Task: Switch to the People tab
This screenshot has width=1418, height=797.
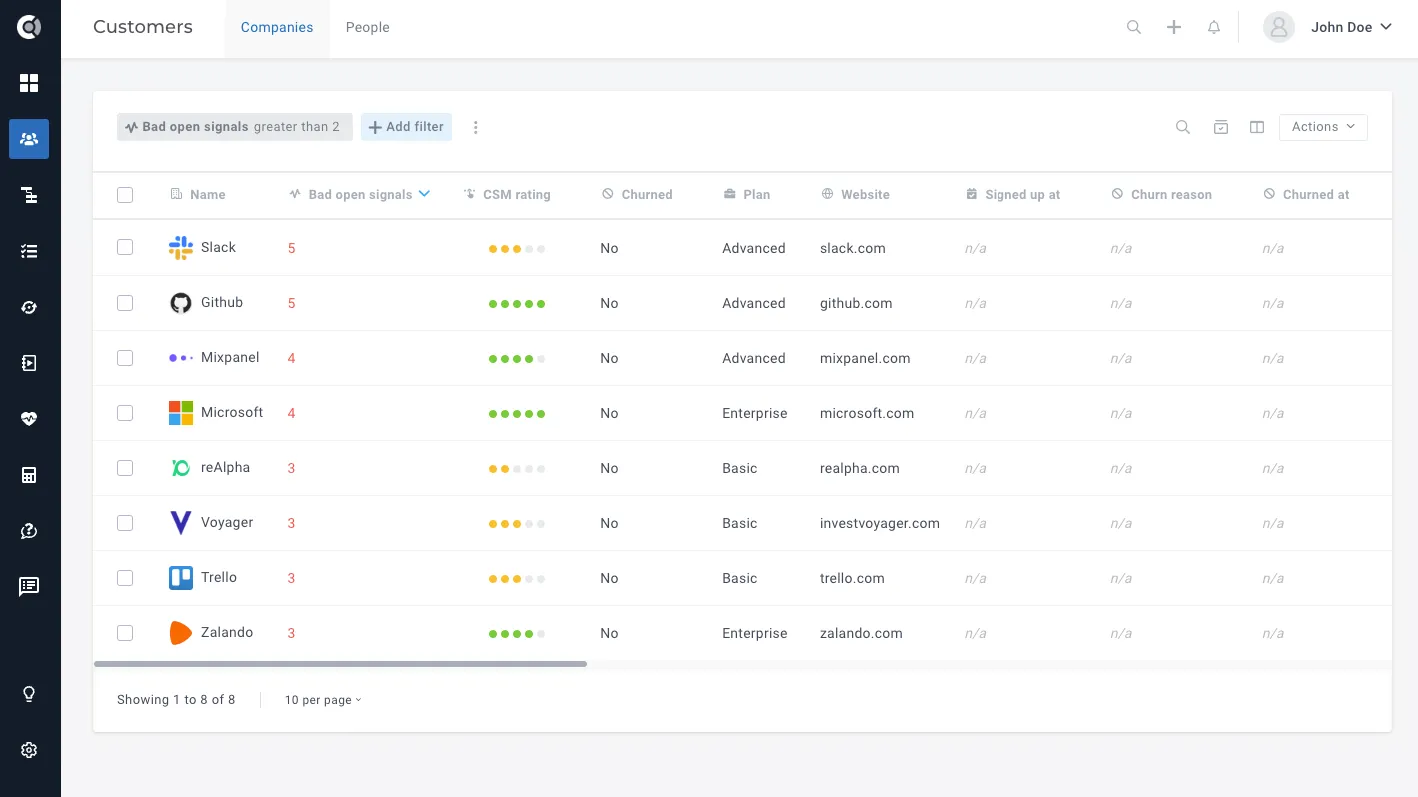Action: click(x=367, y=27)
